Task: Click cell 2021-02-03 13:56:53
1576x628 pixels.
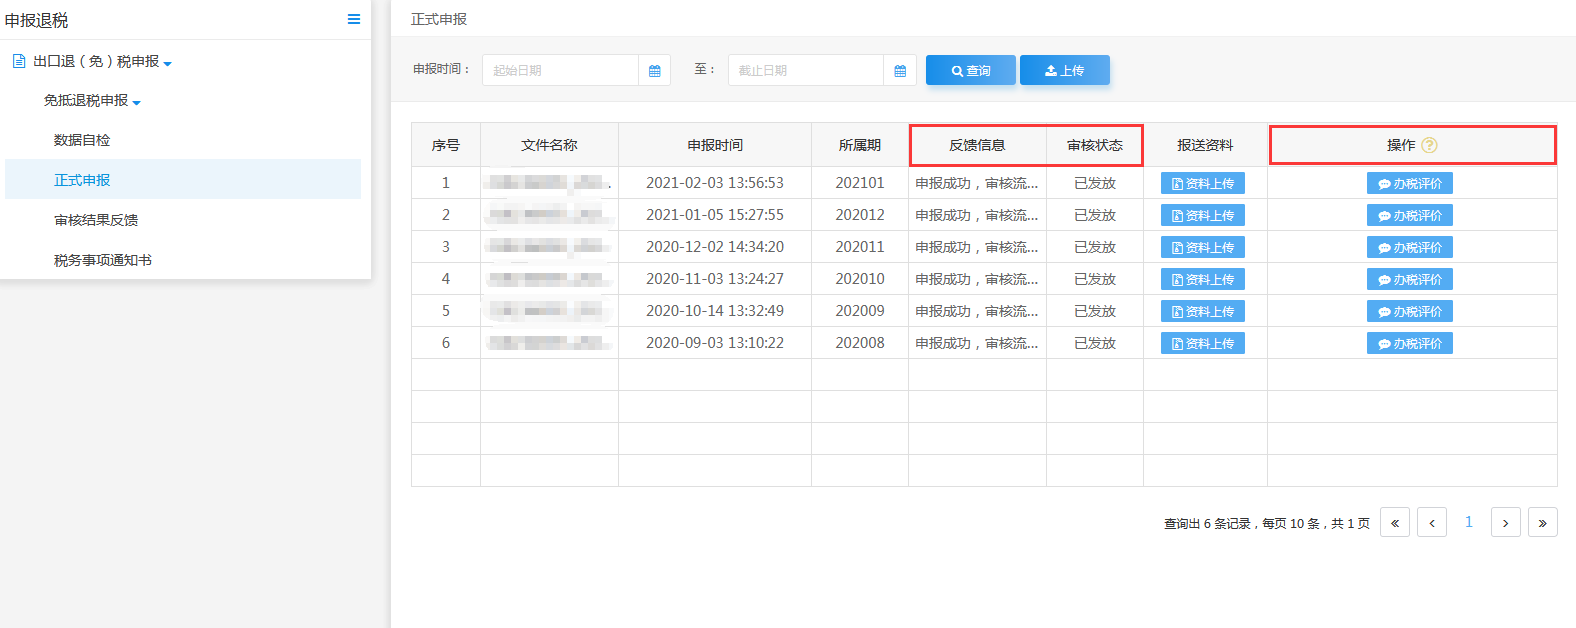Action: pyautogui.click(x=715, y=183)
